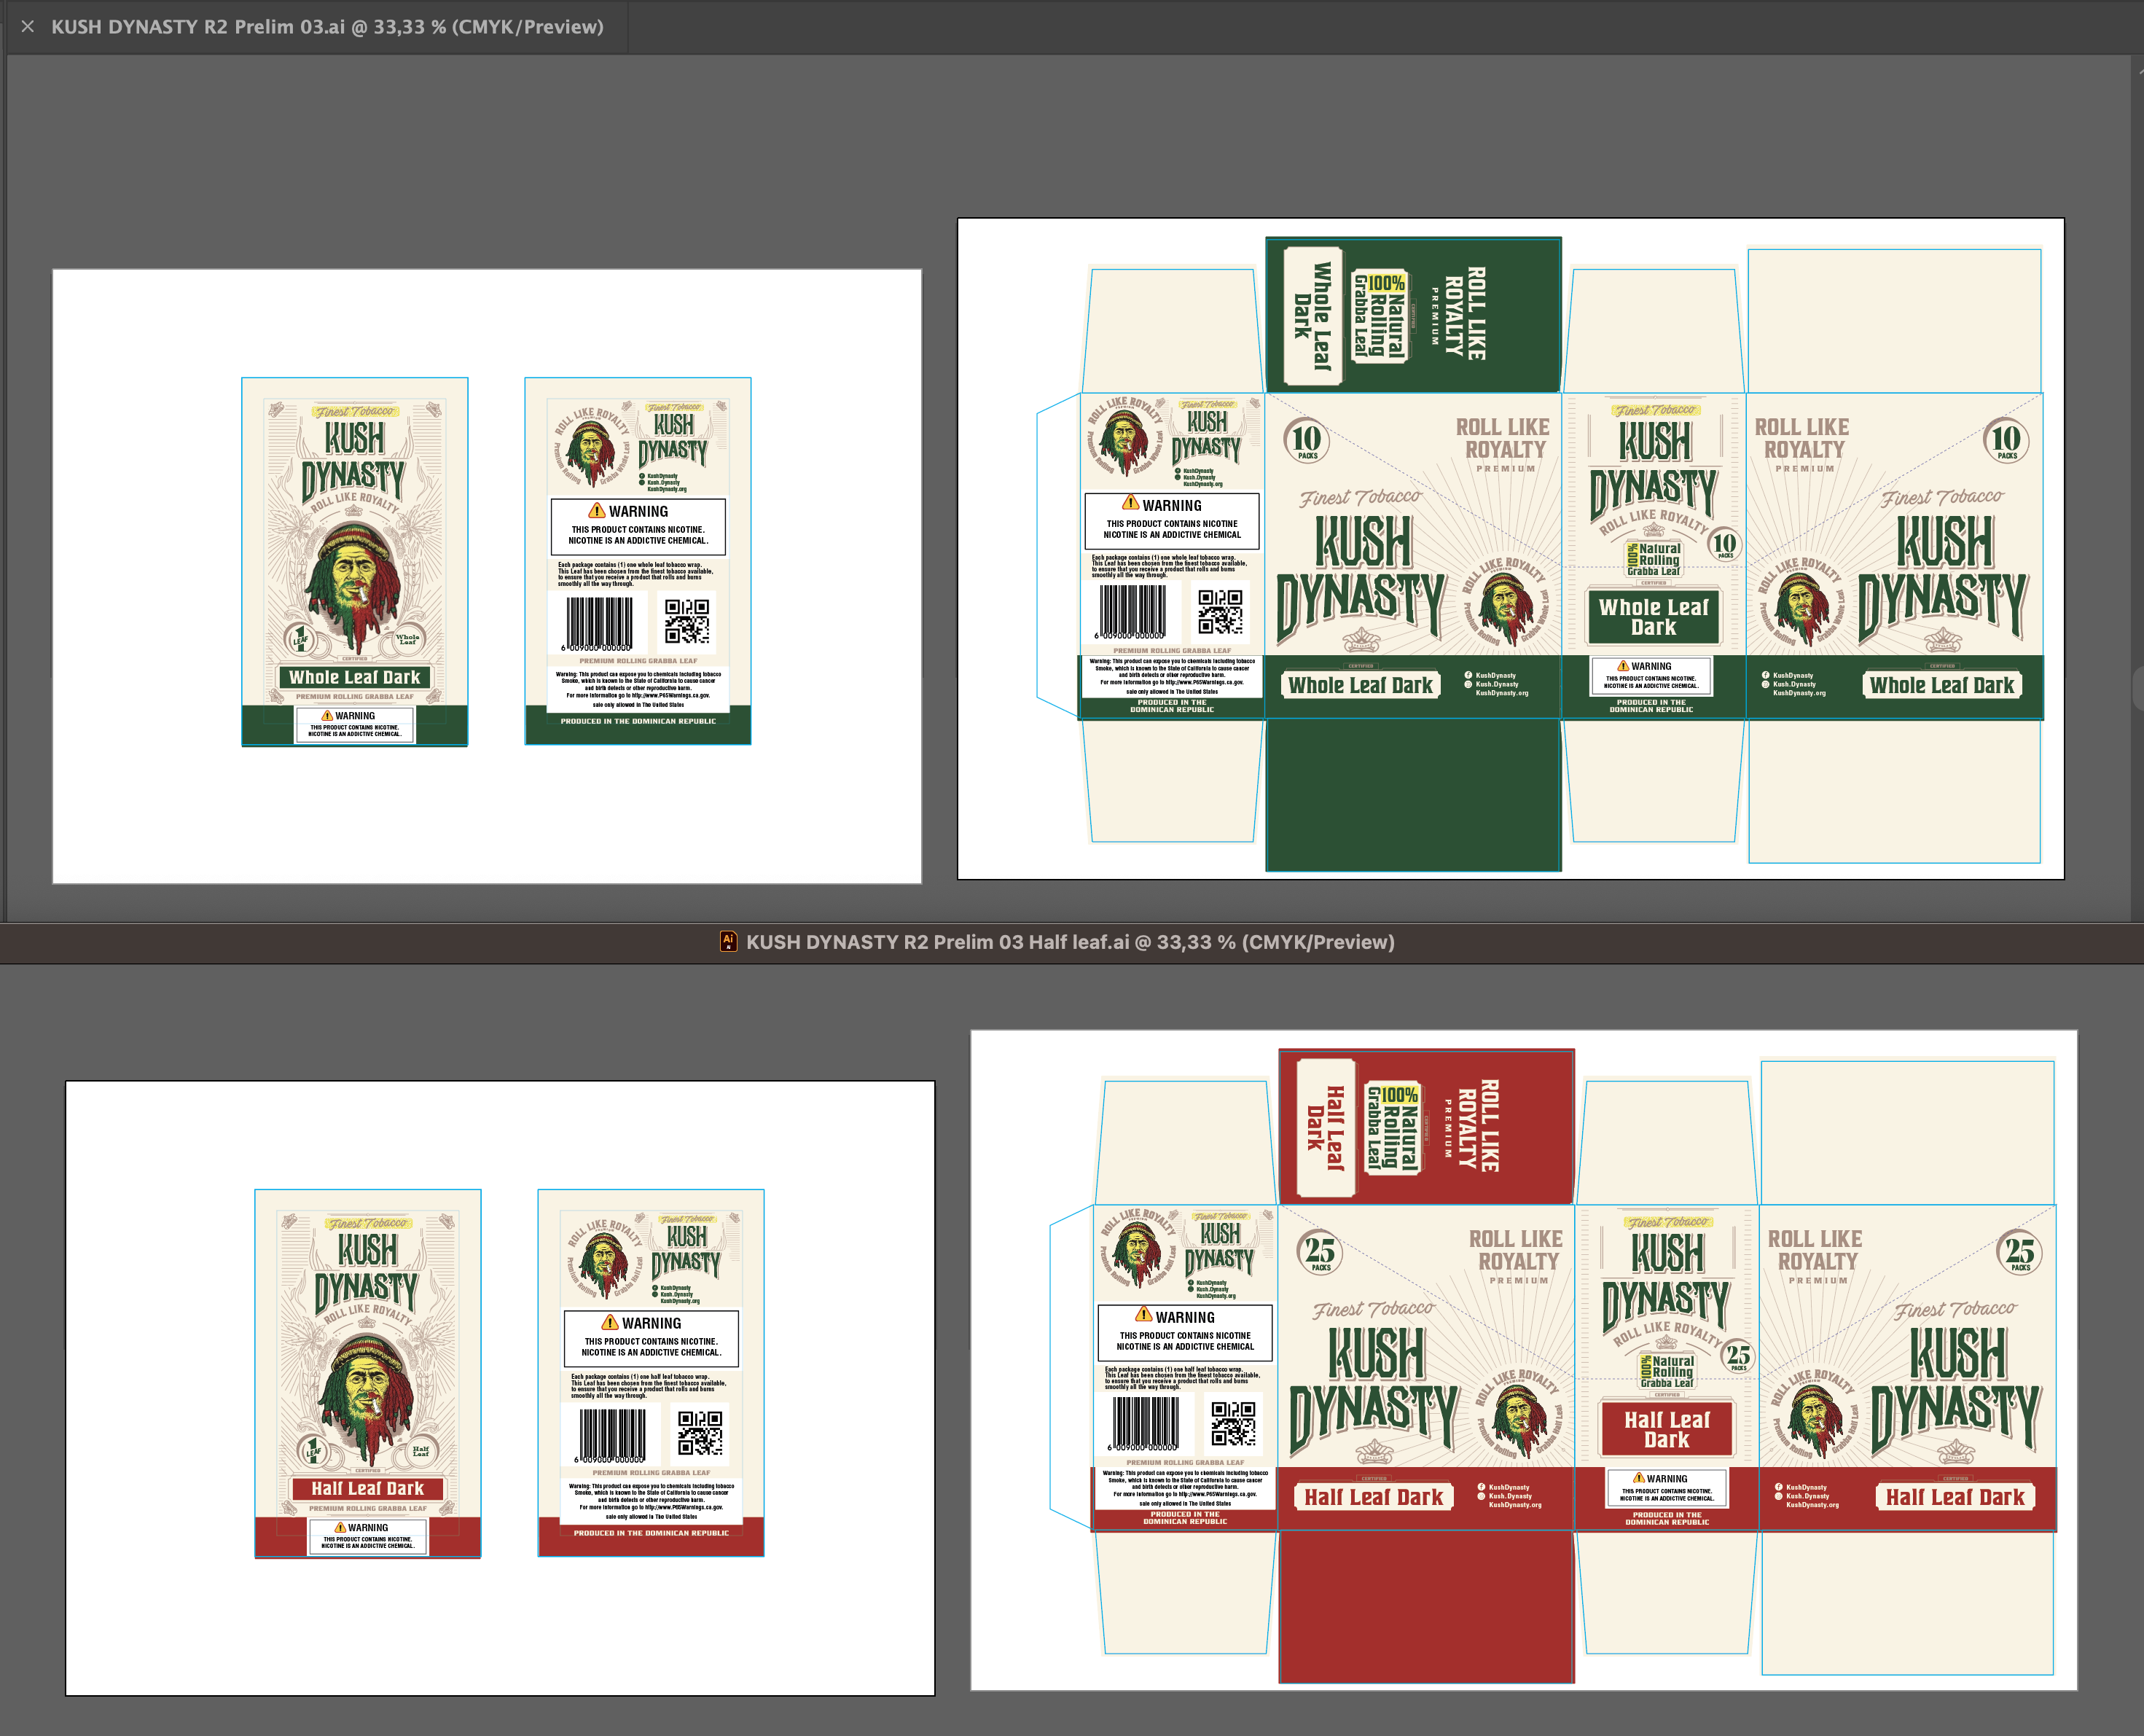The height and width of the screenshot is (1736, 2144).
Task: Select blank cream top-right flap of green box dieline
Action: coord(1893,320)
